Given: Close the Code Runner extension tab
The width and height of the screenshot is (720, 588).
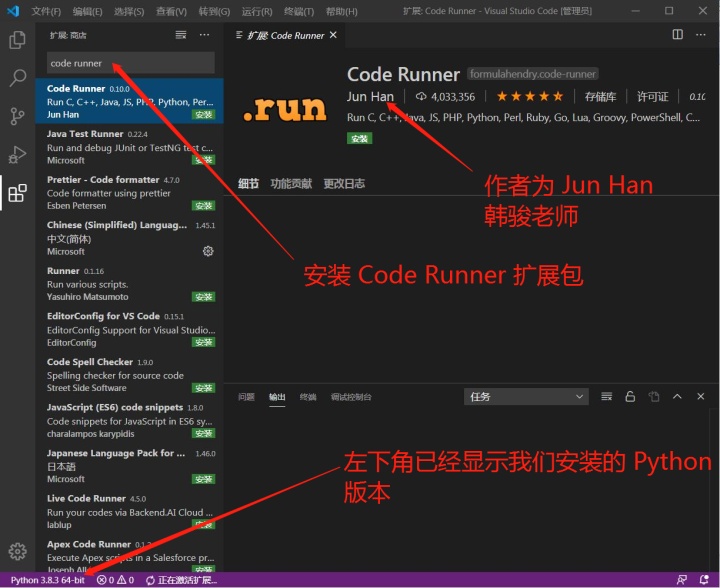Looking at the screenshot, I should pos(333,35).
